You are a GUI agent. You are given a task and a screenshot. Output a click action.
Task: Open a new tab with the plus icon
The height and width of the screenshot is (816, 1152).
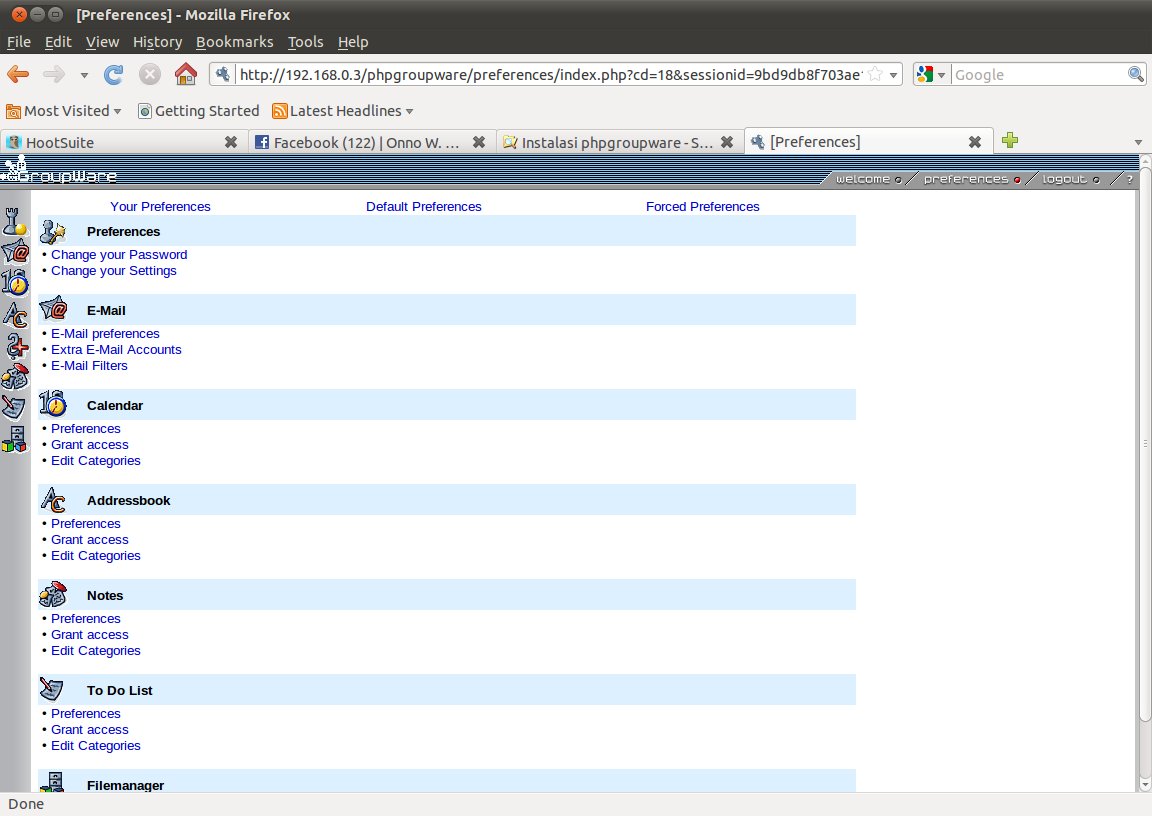[x=1009, y=140]
